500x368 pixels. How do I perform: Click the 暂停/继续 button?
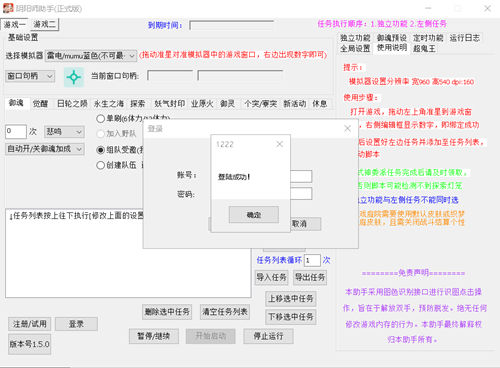tap(154, 336)
